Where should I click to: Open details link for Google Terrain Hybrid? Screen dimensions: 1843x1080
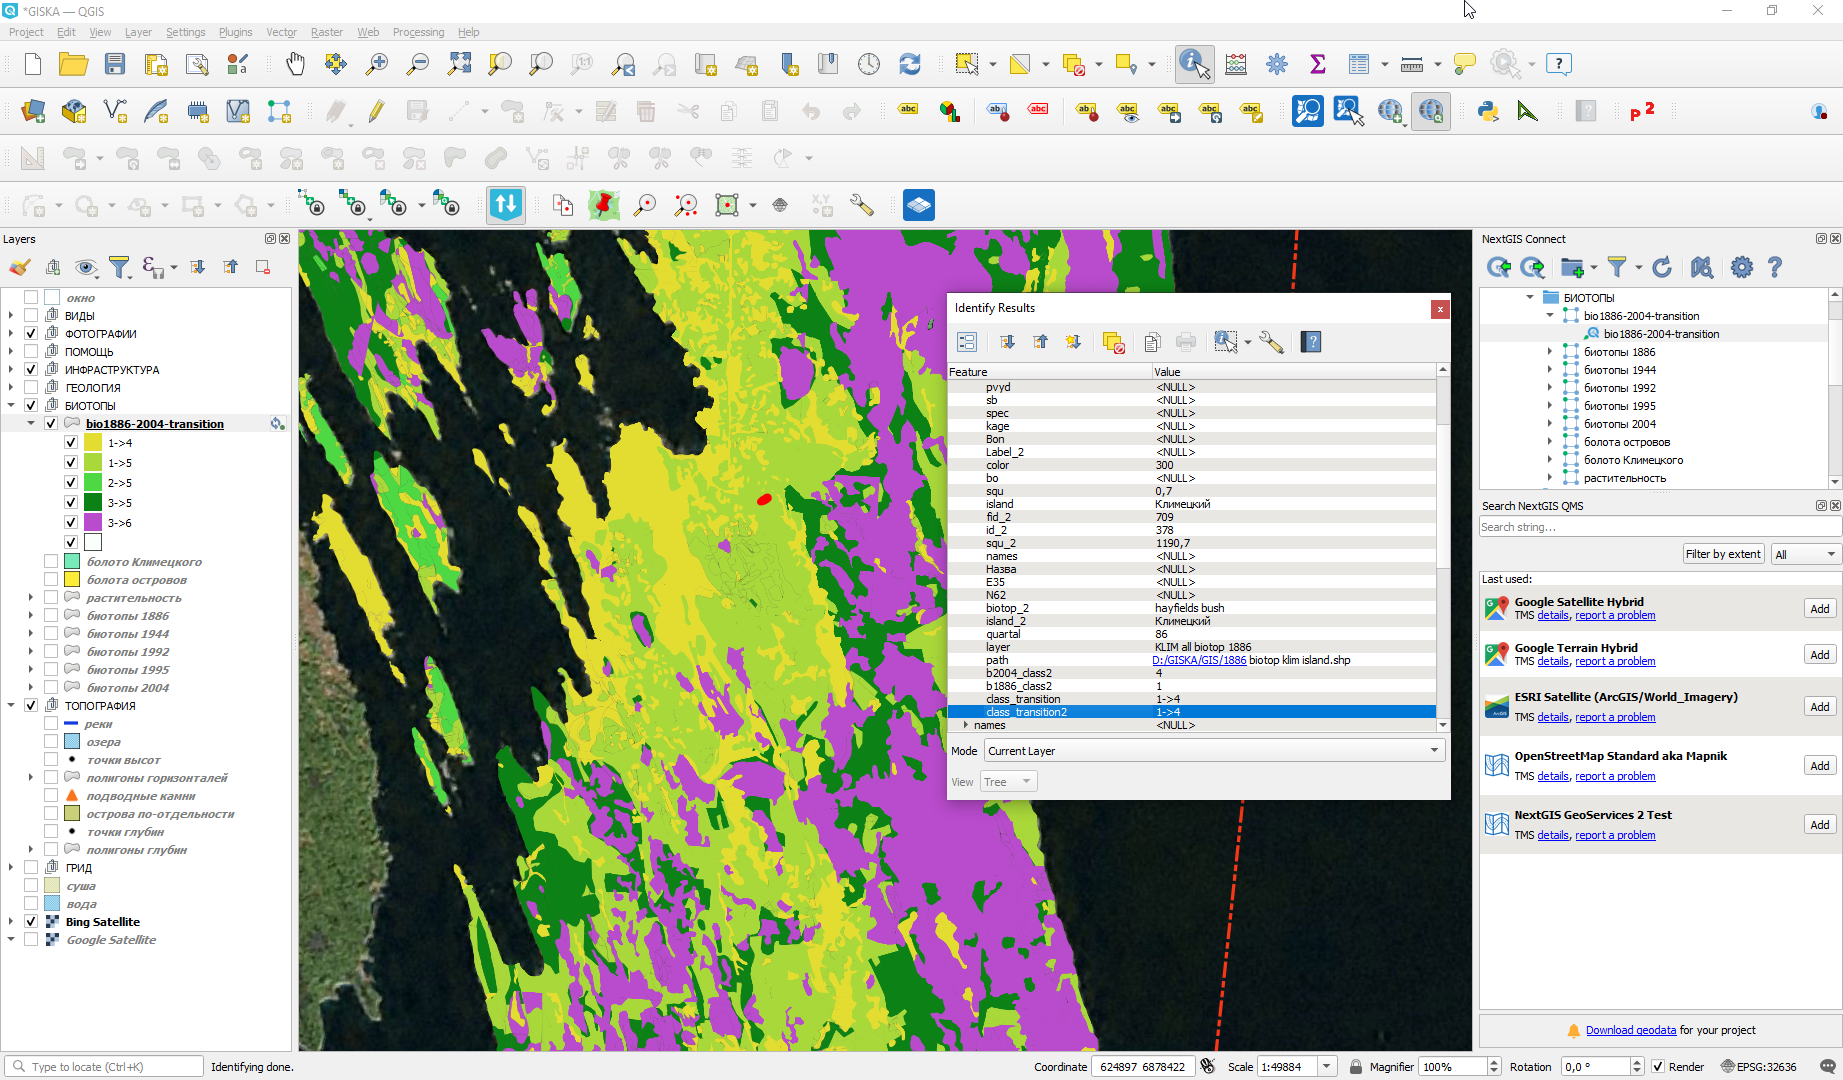pos(1553,662)
